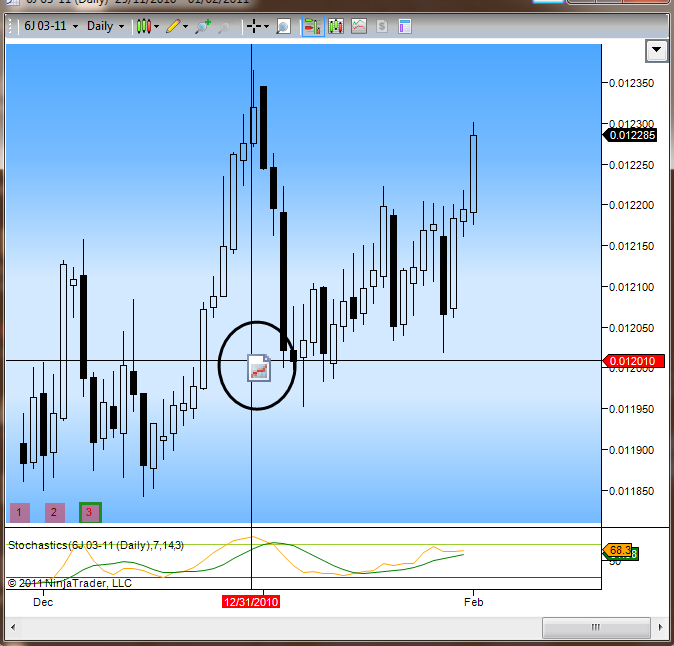
Task: Click the orange 68.3 stochastics value marker
Action: (x=617, y=550)
